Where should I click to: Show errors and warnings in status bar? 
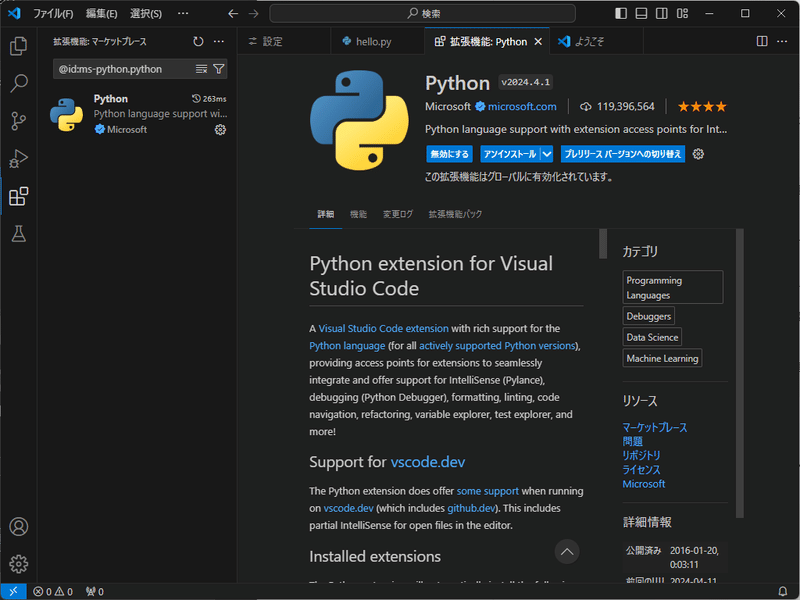tap(53, 591)
